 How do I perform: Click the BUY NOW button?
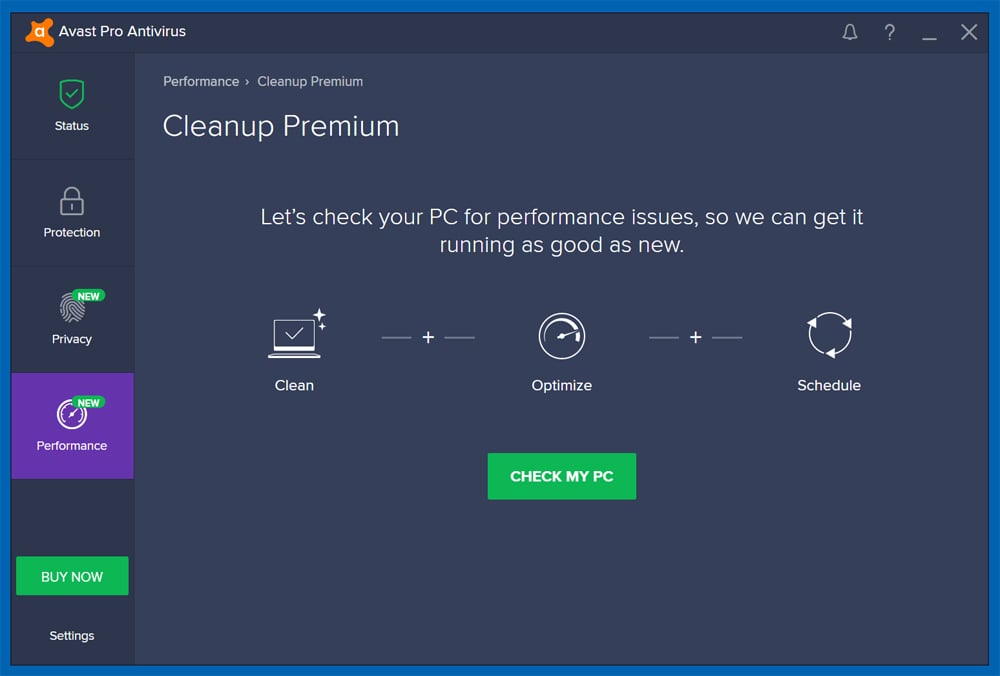(72, 576)
